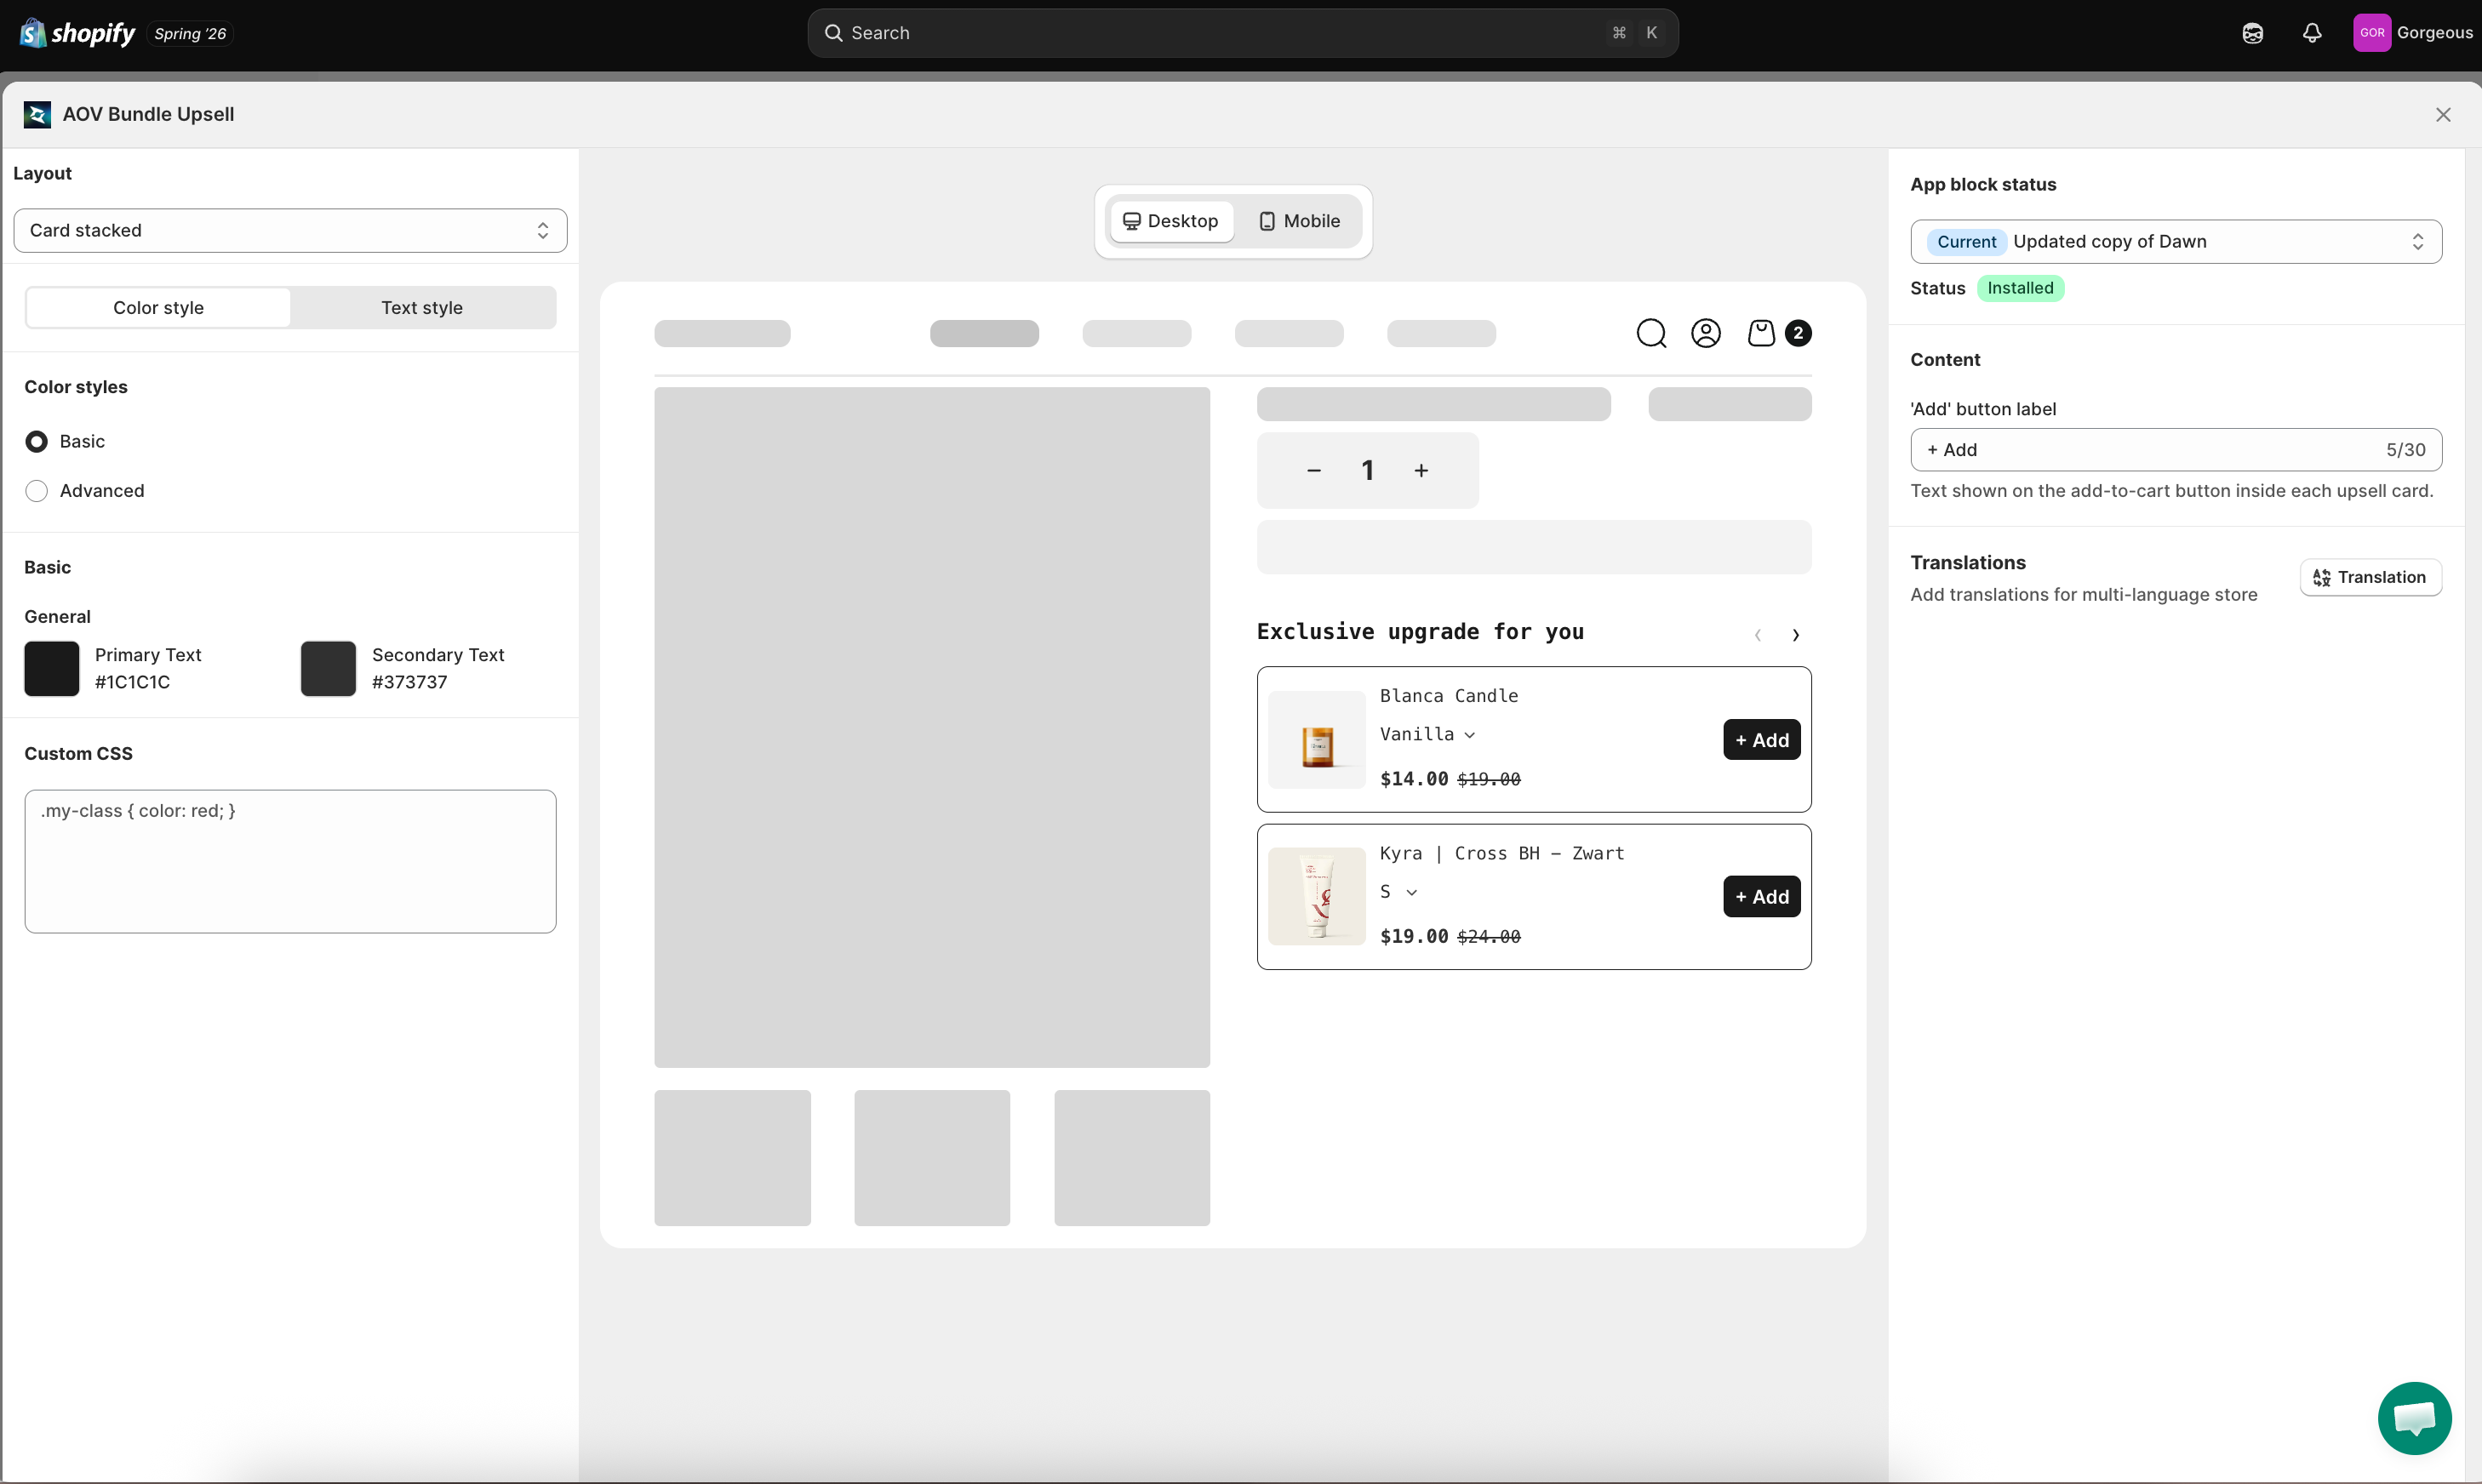Increase quantity with the plus icon
This screenshot has height=1484, width=2482.
tap(1421, 470)
